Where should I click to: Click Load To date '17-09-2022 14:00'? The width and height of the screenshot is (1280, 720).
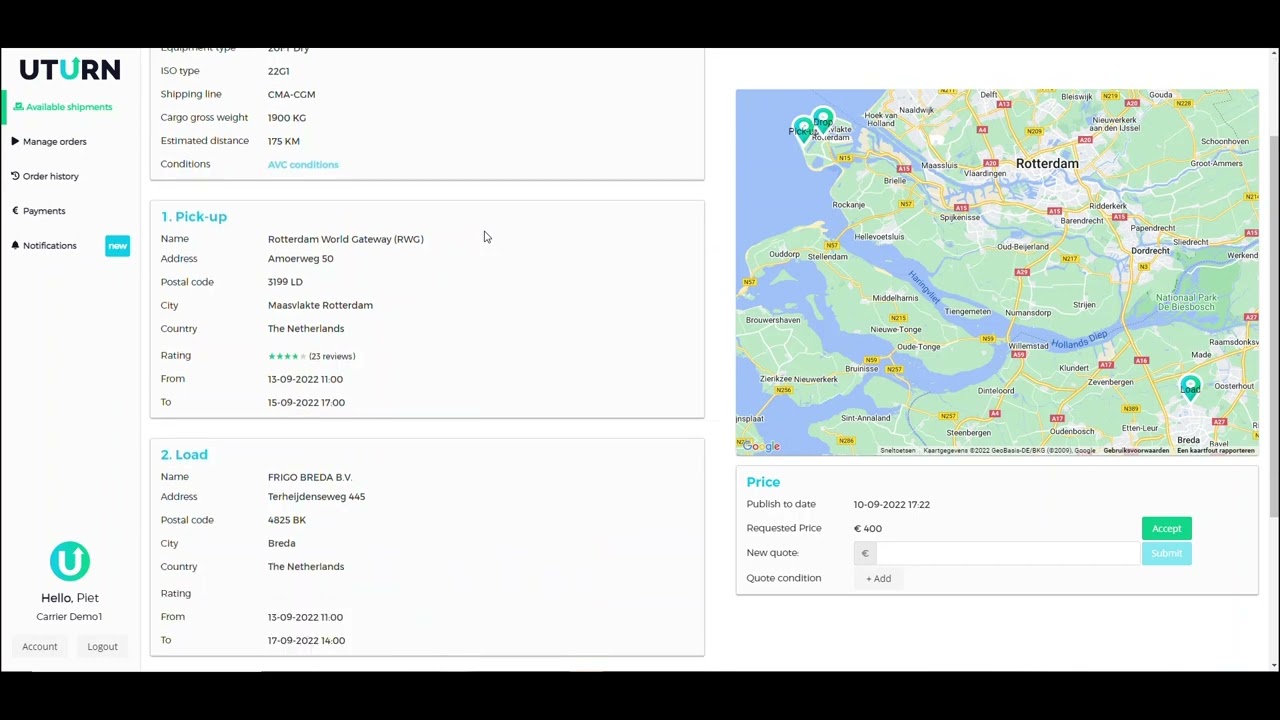306,641
